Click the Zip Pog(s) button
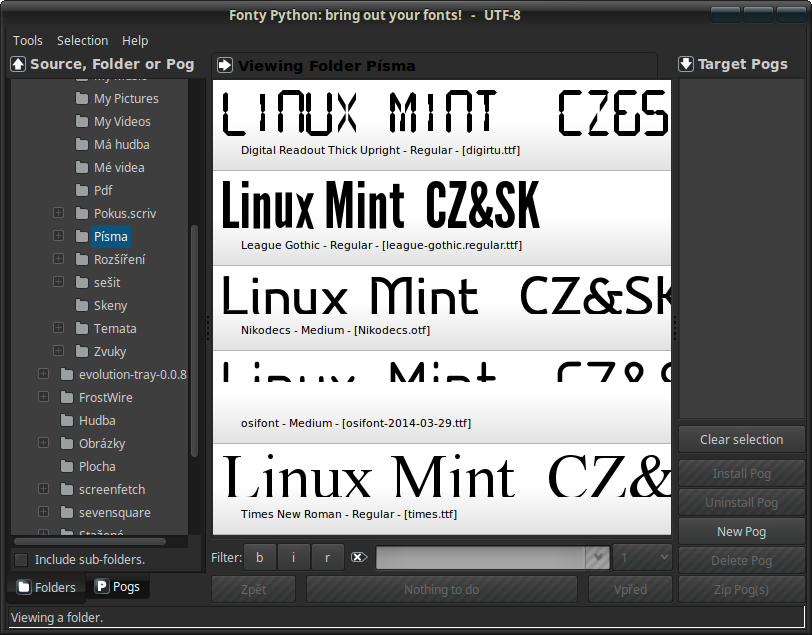This screenshot has width=812, height=635. 742,590
